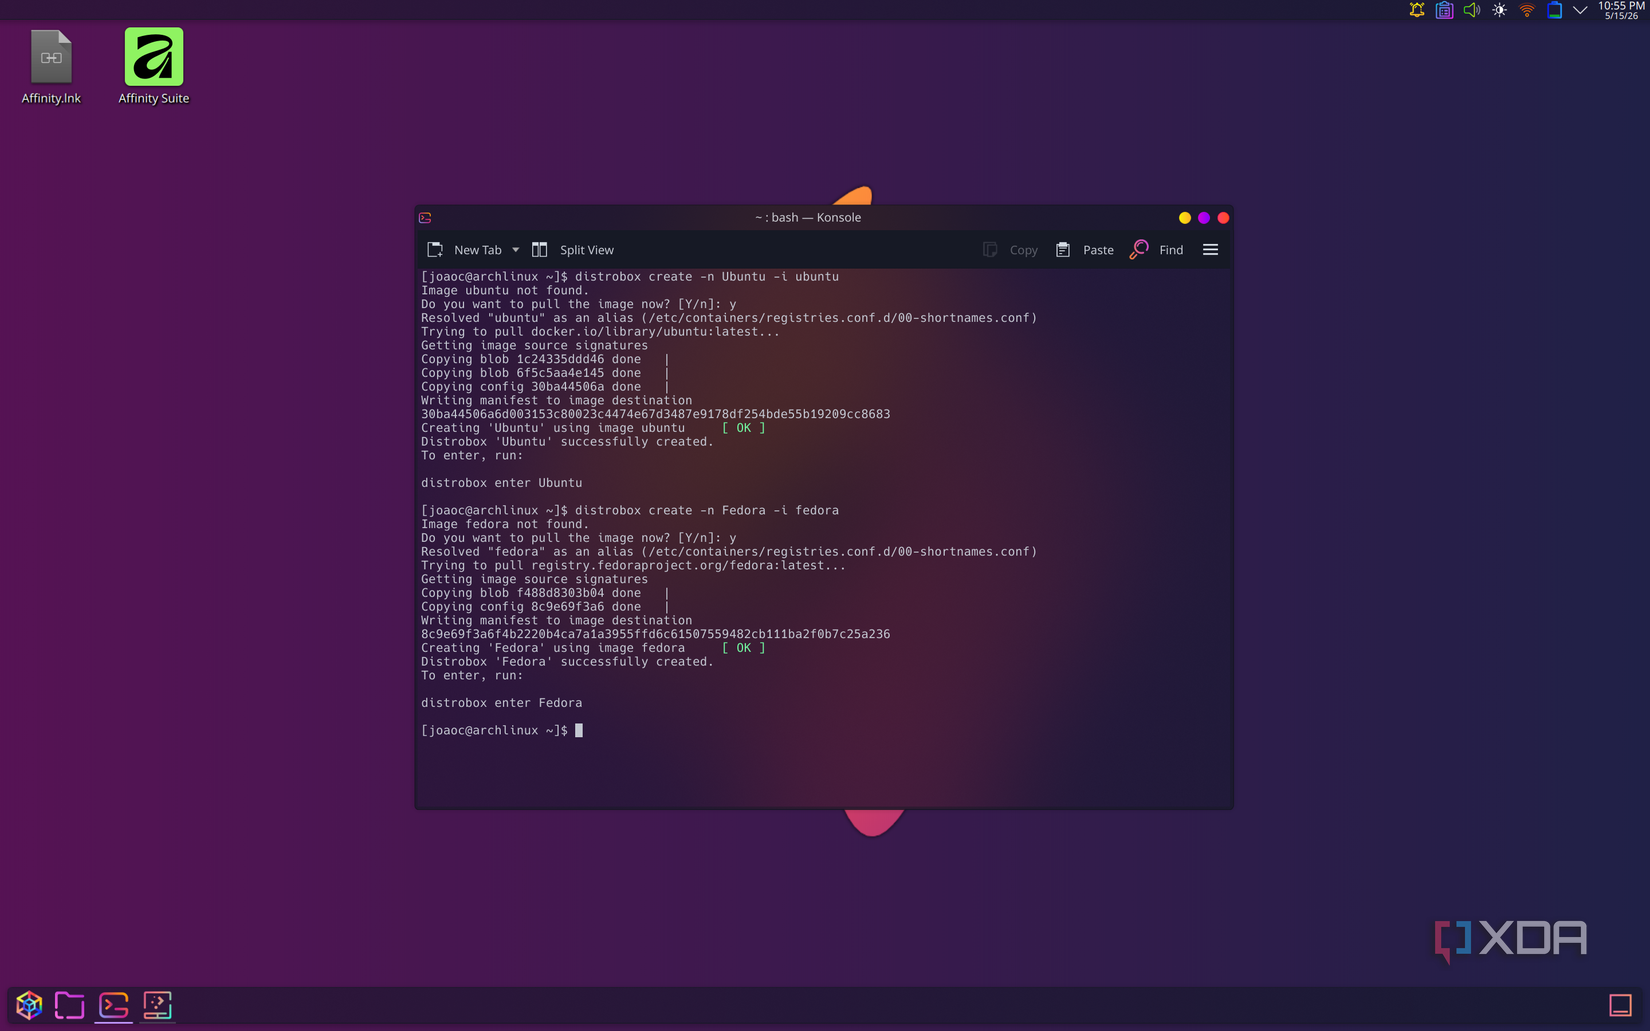
Task: Maximize Konsole with the purple button
Action: pyautogui.click(x=1204, y=218)
